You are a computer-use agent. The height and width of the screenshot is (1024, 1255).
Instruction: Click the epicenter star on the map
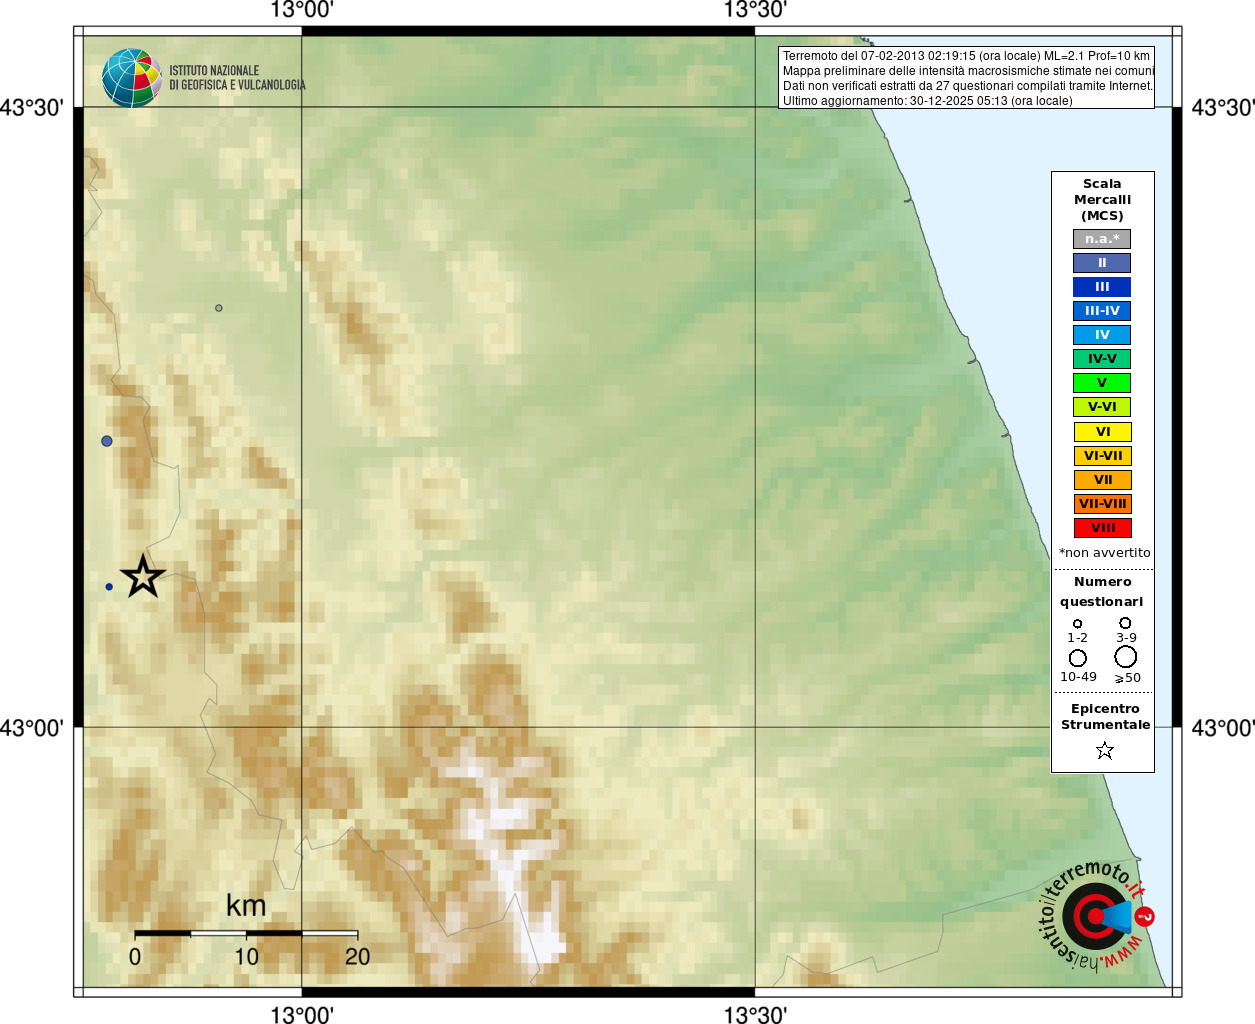click(143, 577)
